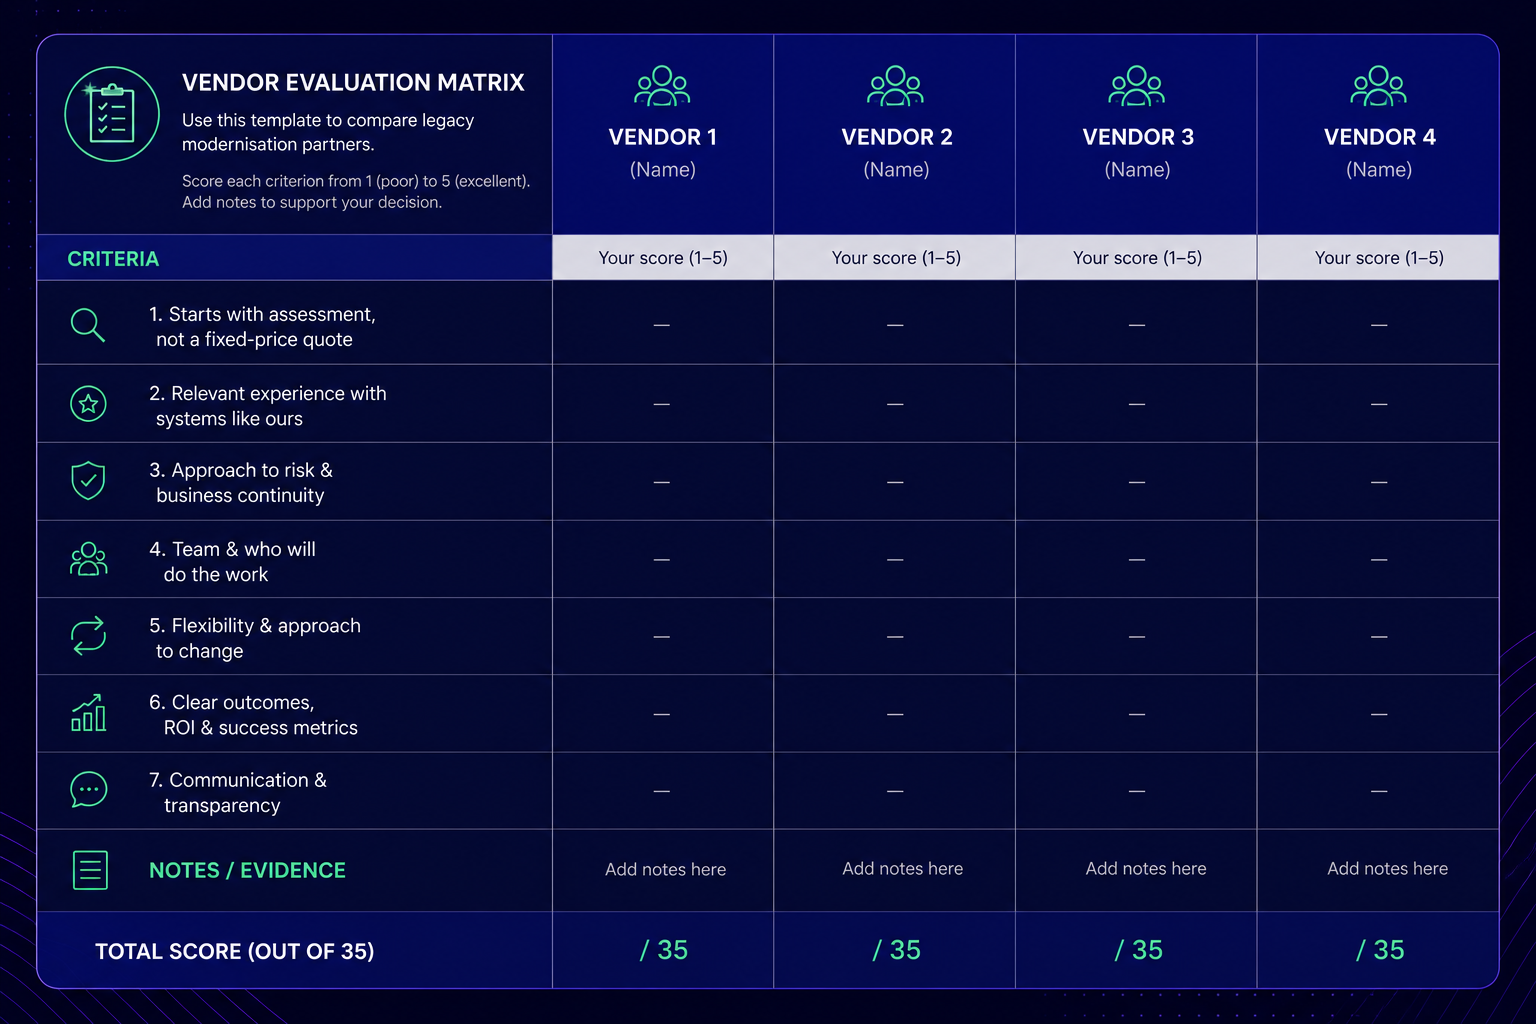Click the 'NOTES / EVIDENCE' label

point(247,871)
